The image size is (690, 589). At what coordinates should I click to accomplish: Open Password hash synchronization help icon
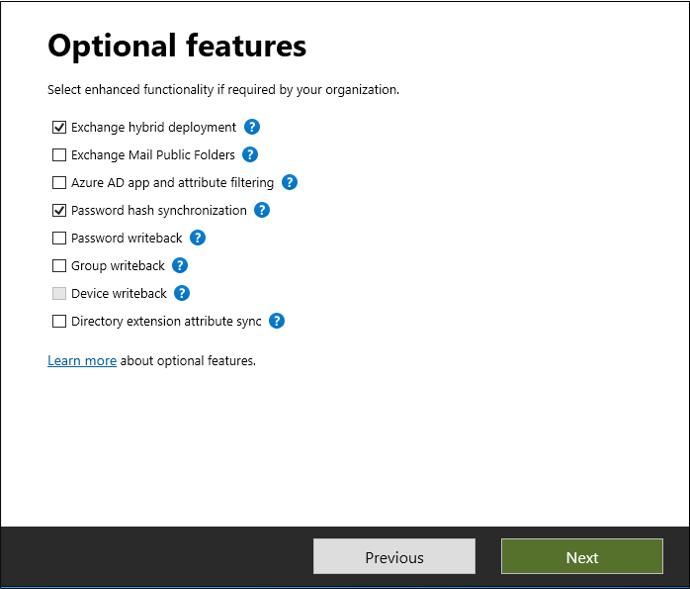[262, 210]
